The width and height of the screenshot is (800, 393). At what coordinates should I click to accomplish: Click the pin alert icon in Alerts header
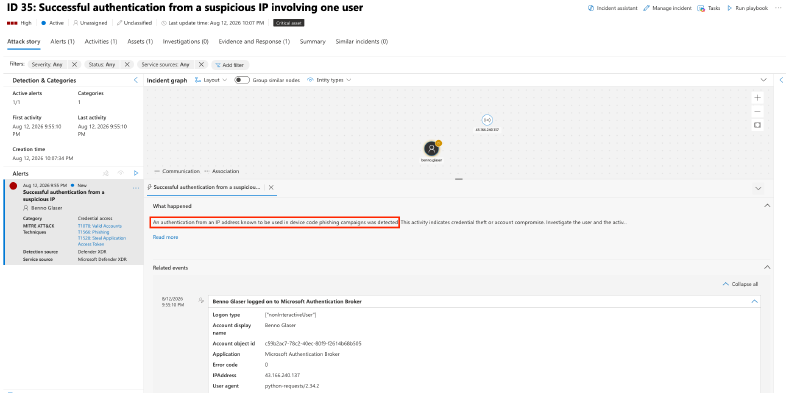click(106, 174)
